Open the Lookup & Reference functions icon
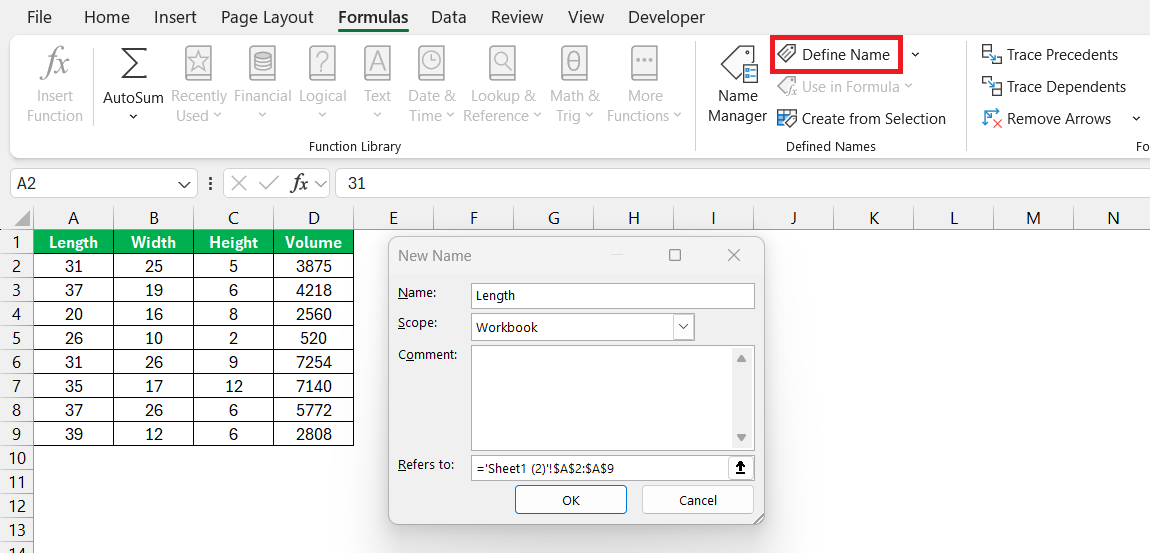This screenshot has width=1150, height=553. (x=502, y=64)
